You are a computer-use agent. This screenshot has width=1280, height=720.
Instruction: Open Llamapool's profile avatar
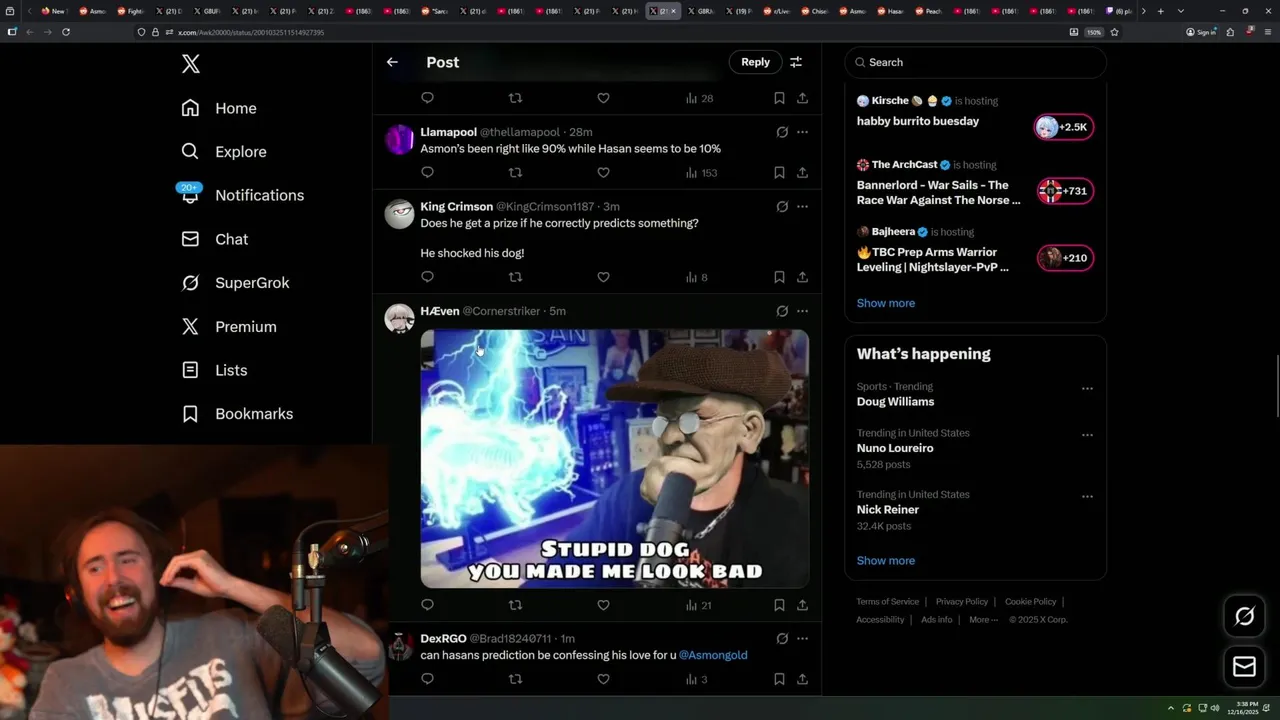[399, 139]
